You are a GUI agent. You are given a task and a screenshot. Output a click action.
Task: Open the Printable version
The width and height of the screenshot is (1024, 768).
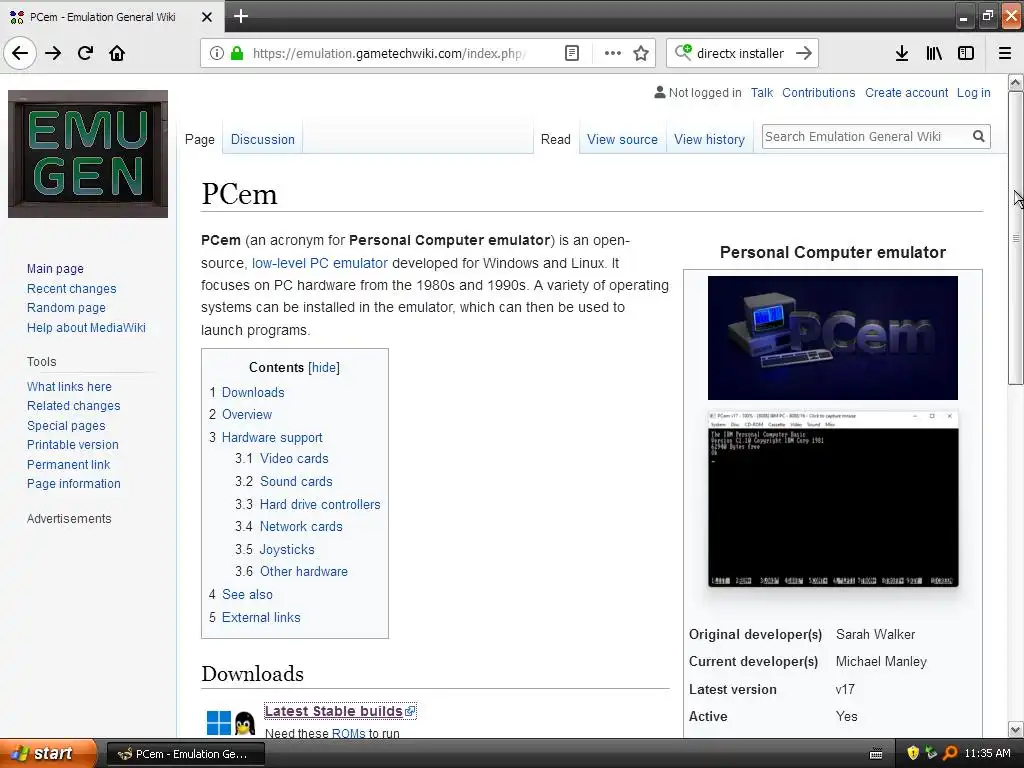72,445
